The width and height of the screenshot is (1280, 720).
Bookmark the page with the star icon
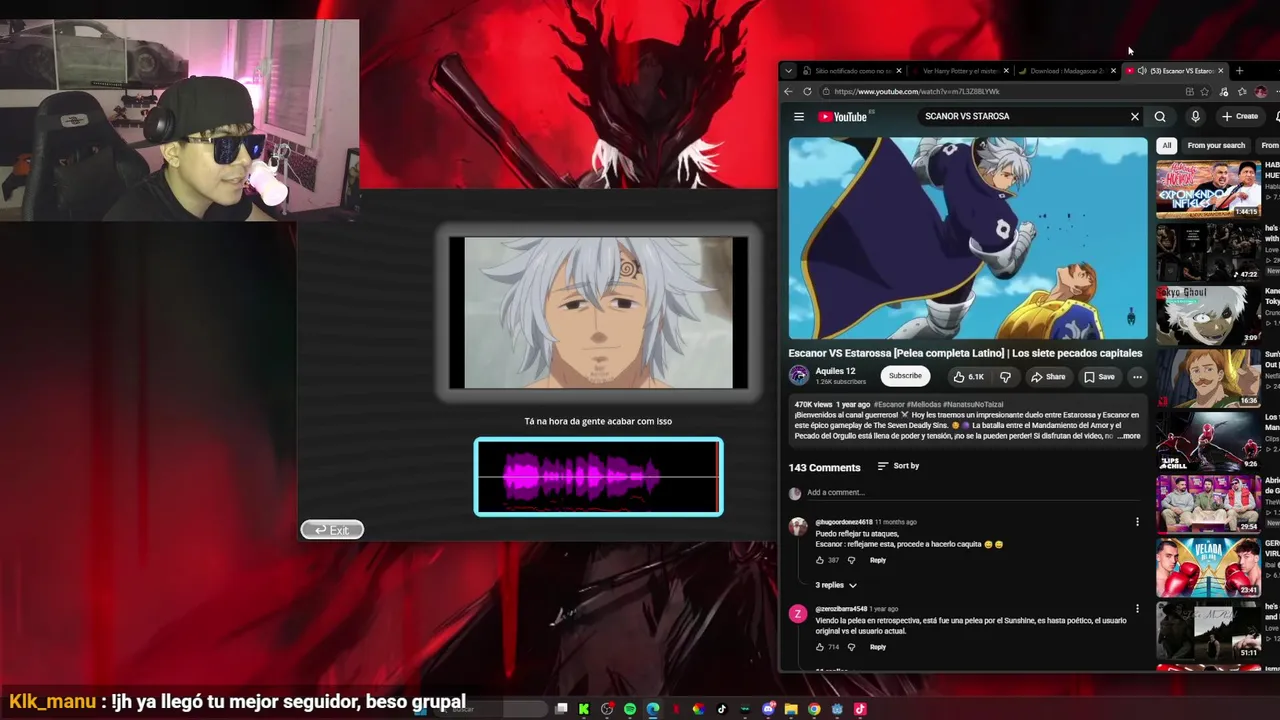1205,92
